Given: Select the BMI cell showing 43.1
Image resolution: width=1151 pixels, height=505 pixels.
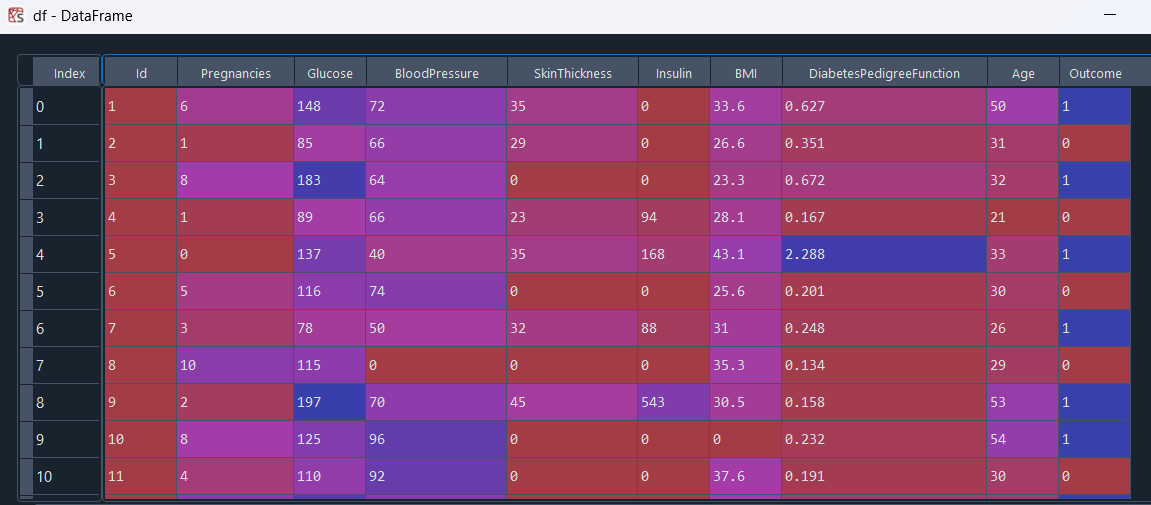Looking at the screenshot, I should click(745, 255).
